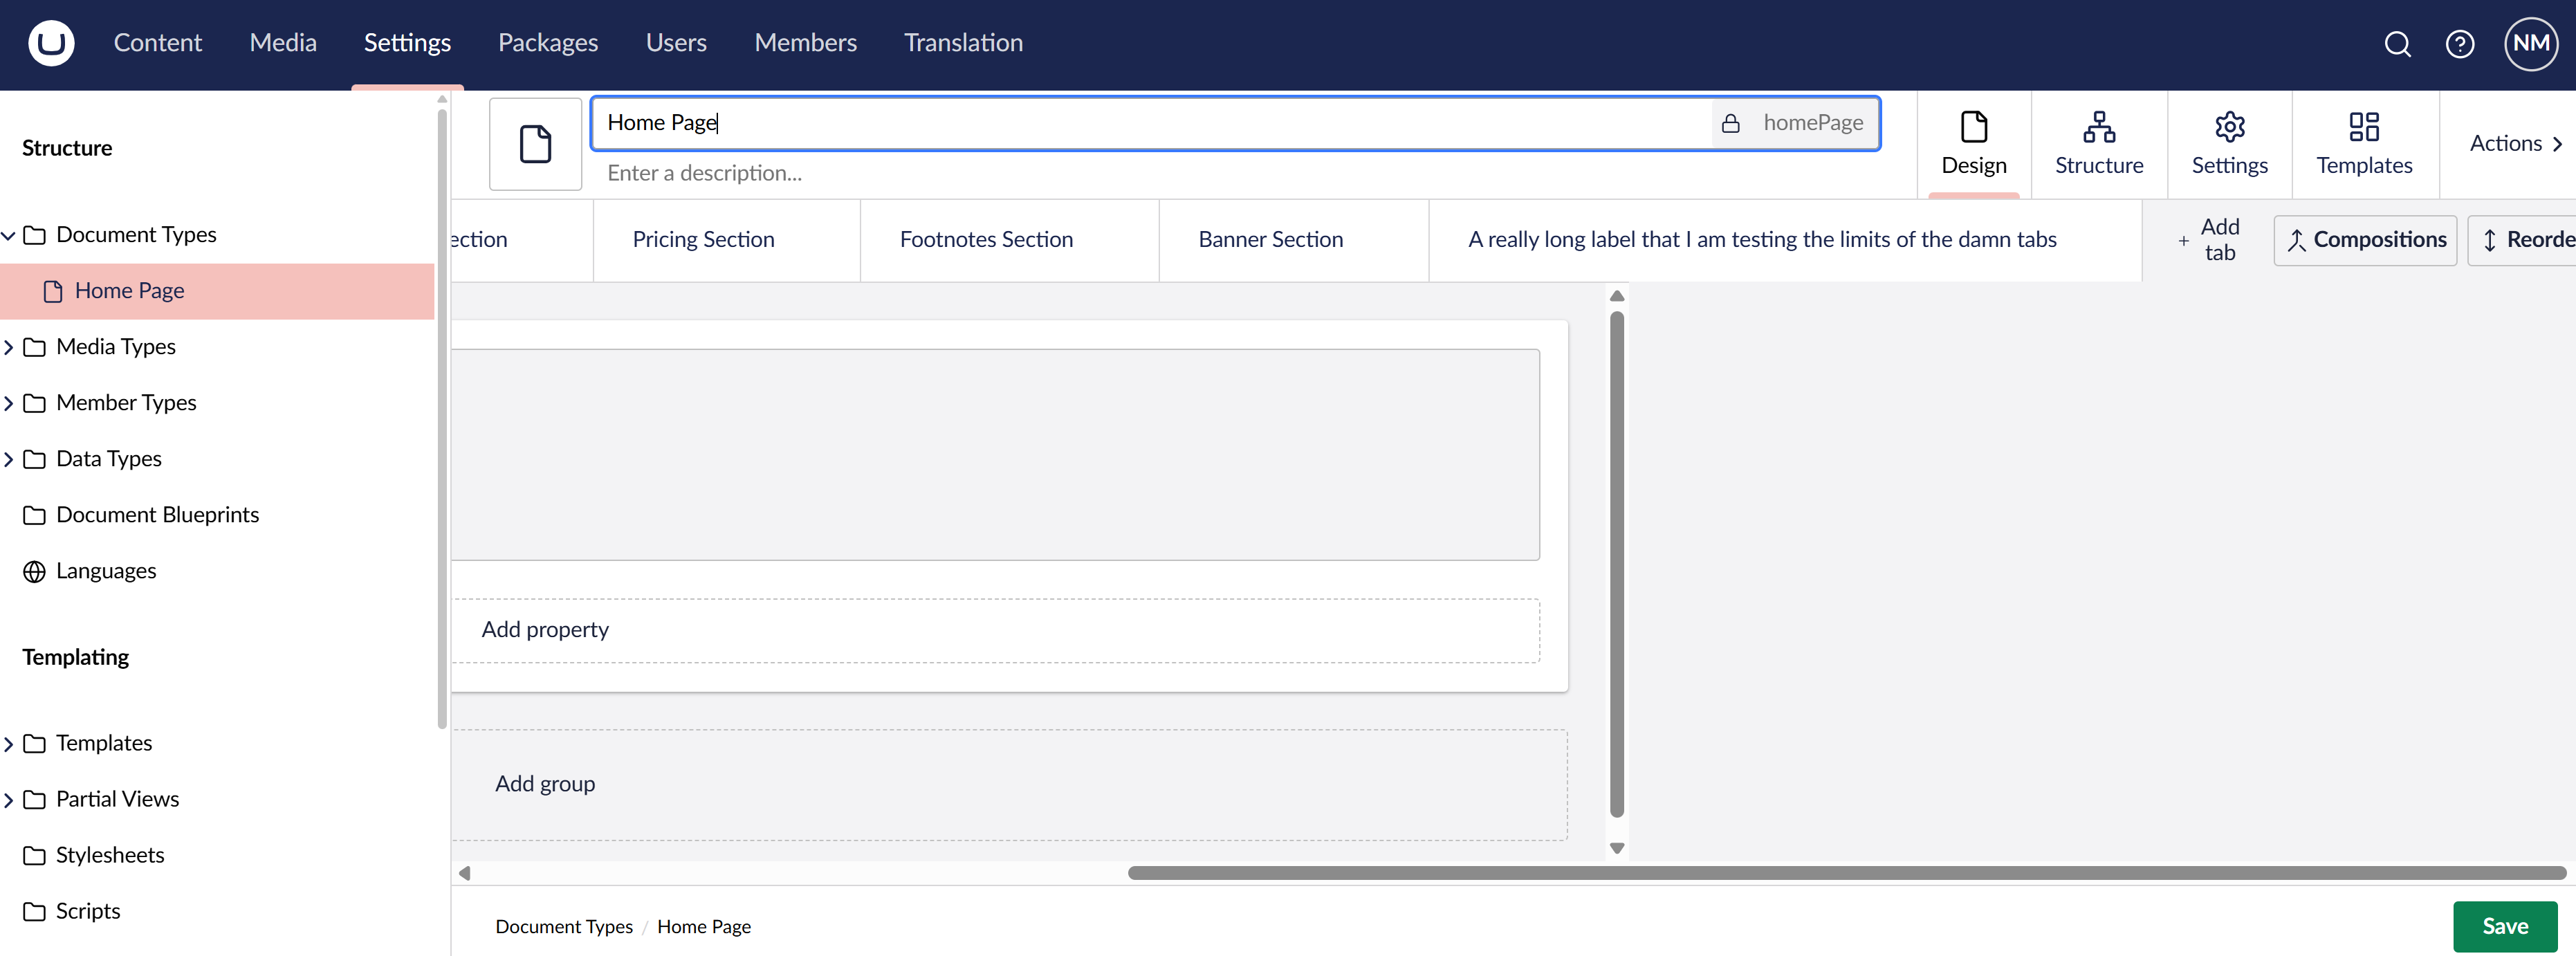
Task: Click the Umbraco logo icon
Action: 51,43
